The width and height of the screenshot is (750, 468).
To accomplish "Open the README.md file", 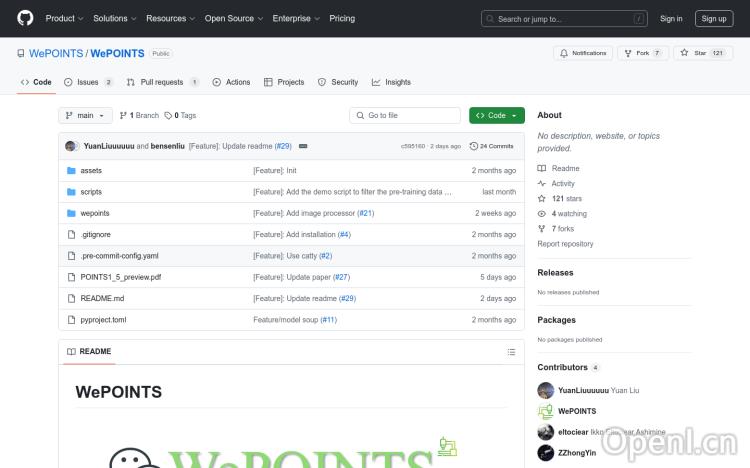I will point(102,298).
